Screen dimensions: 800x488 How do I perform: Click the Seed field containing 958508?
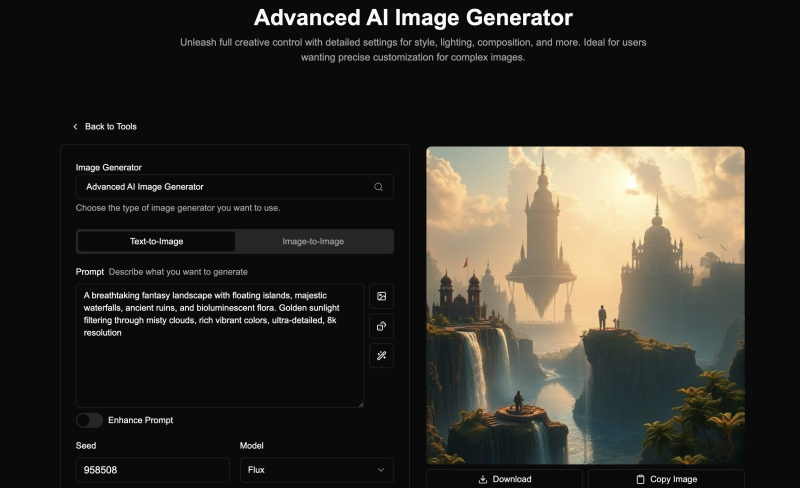[x=152, y=469]
